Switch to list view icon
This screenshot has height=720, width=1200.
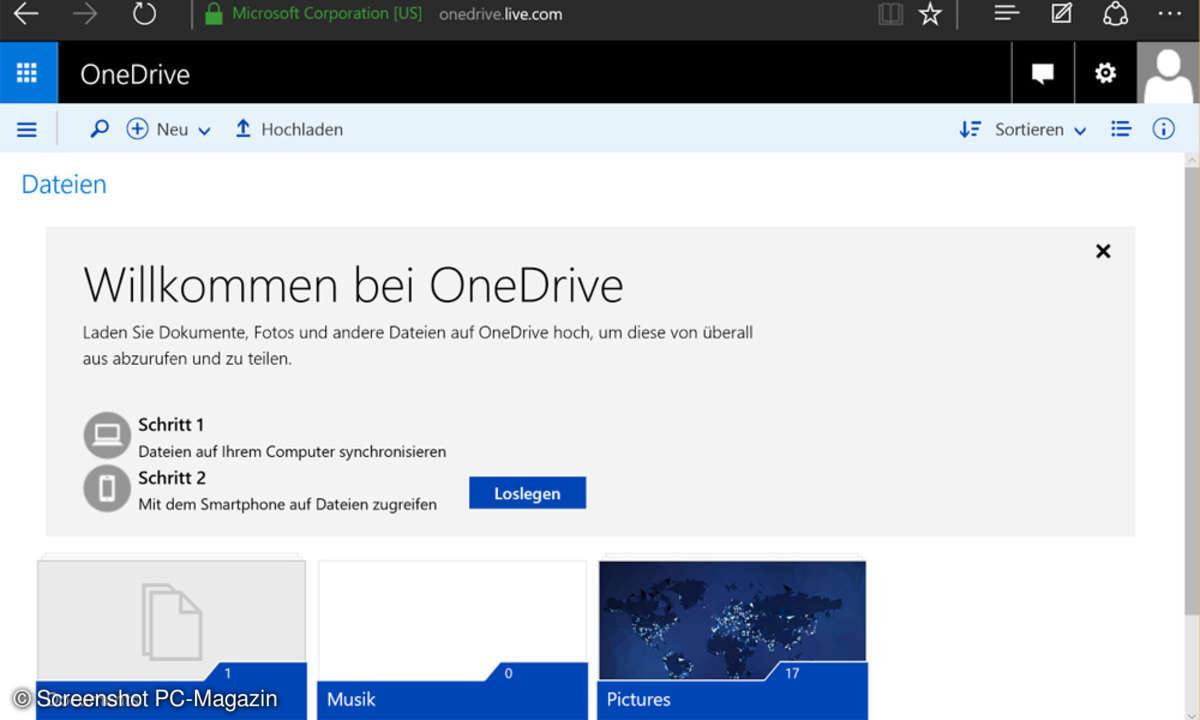click(x=1121, y=129)
